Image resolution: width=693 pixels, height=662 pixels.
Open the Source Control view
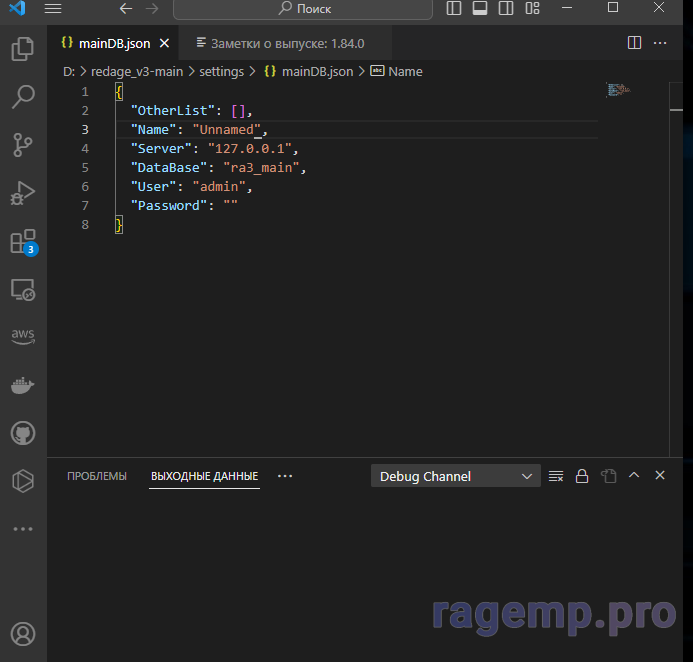22,145
